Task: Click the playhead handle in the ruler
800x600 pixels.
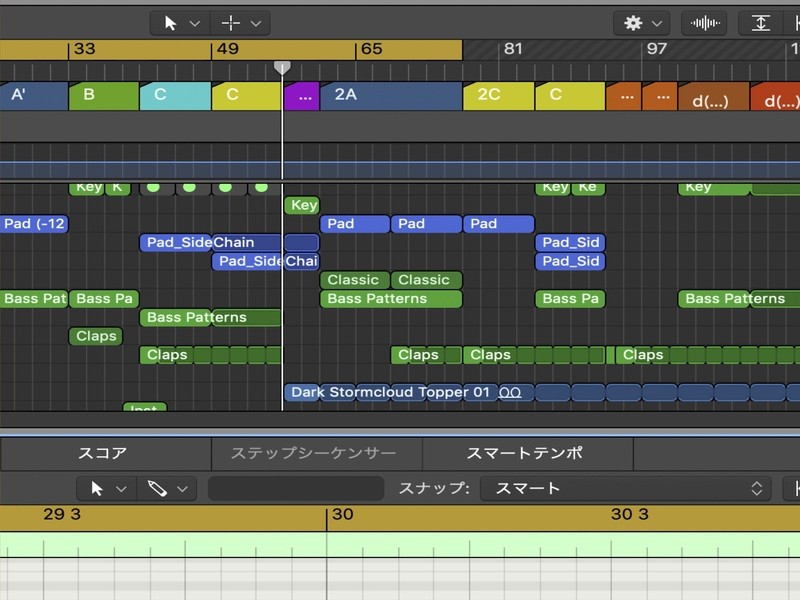Action: [282, 68]
